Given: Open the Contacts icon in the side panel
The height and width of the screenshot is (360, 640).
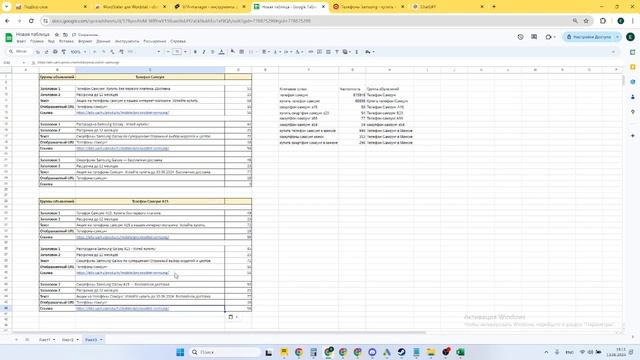Looking at the screenshot, I should click(x=633, y=97).
